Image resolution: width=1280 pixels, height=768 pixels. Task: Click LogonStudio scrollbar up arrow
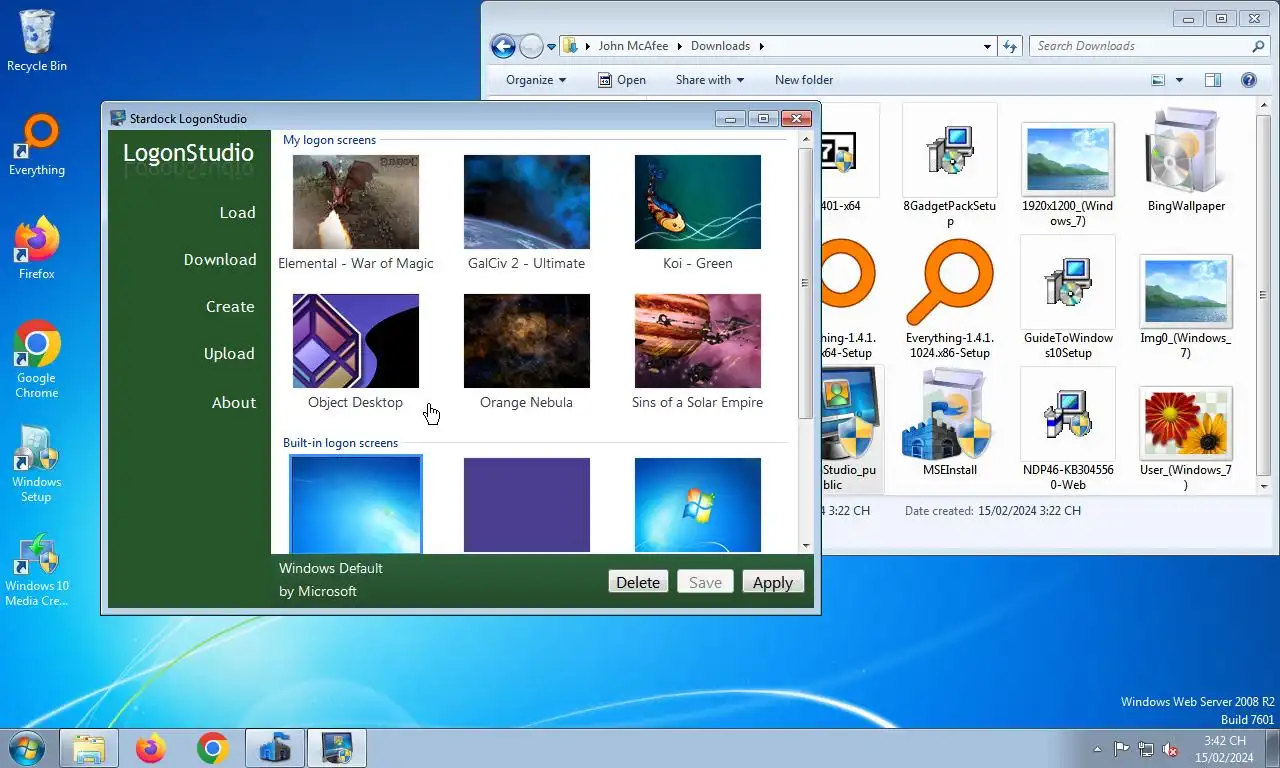[806, 139]
